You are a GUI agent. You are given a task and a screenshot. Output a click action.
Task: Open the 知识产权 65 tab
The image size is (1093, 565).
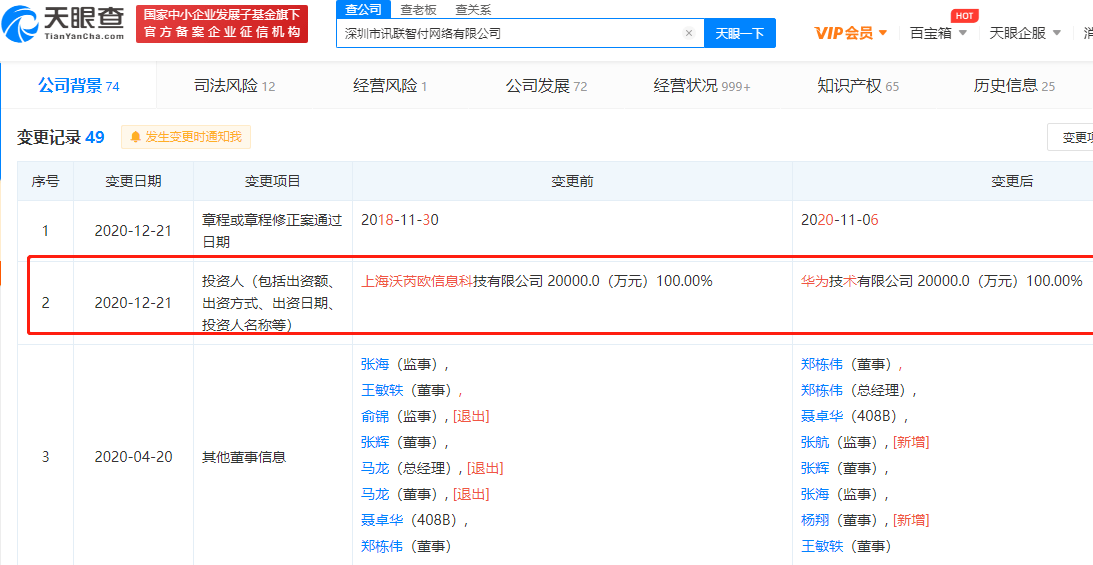[857, 86]
